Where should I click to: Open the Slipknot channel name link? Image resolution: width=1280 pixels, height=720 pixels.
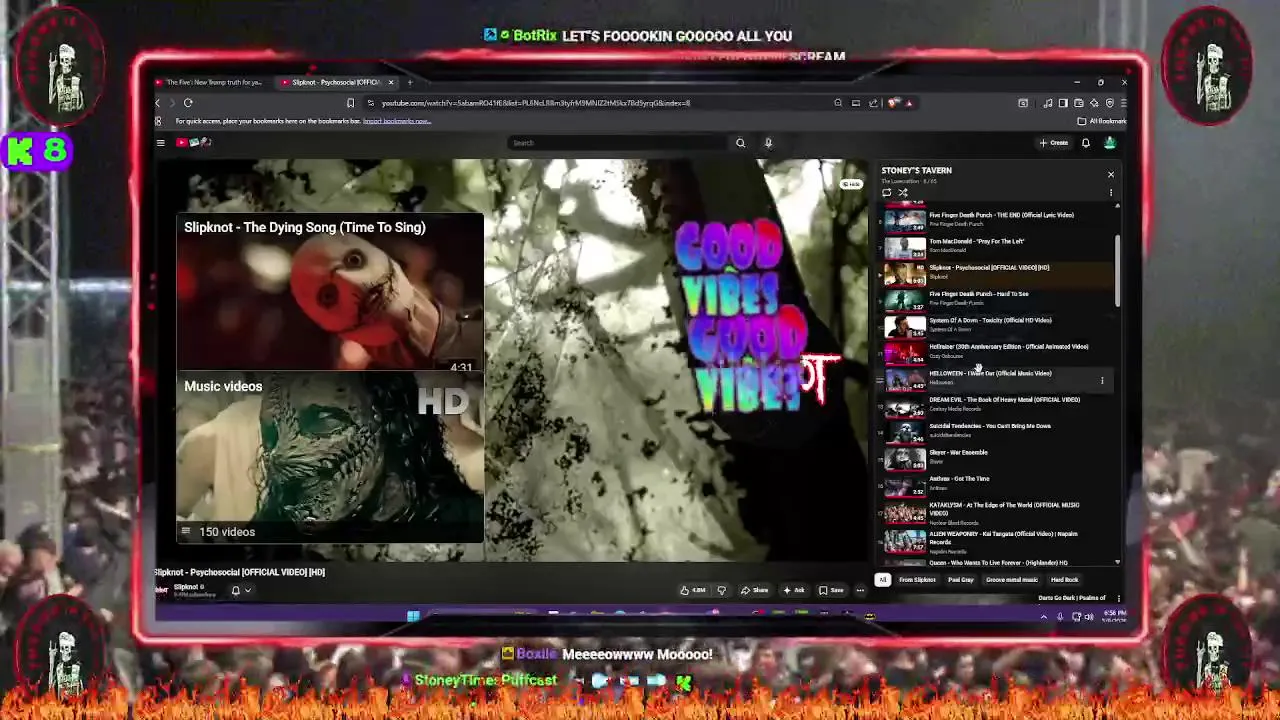point(186,587)
